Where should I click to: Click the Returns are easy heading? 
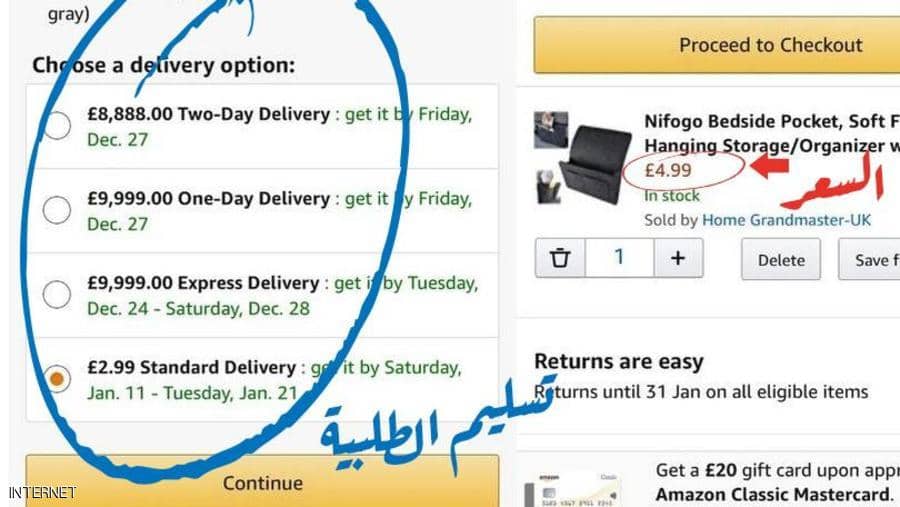(x=619, y=362)
